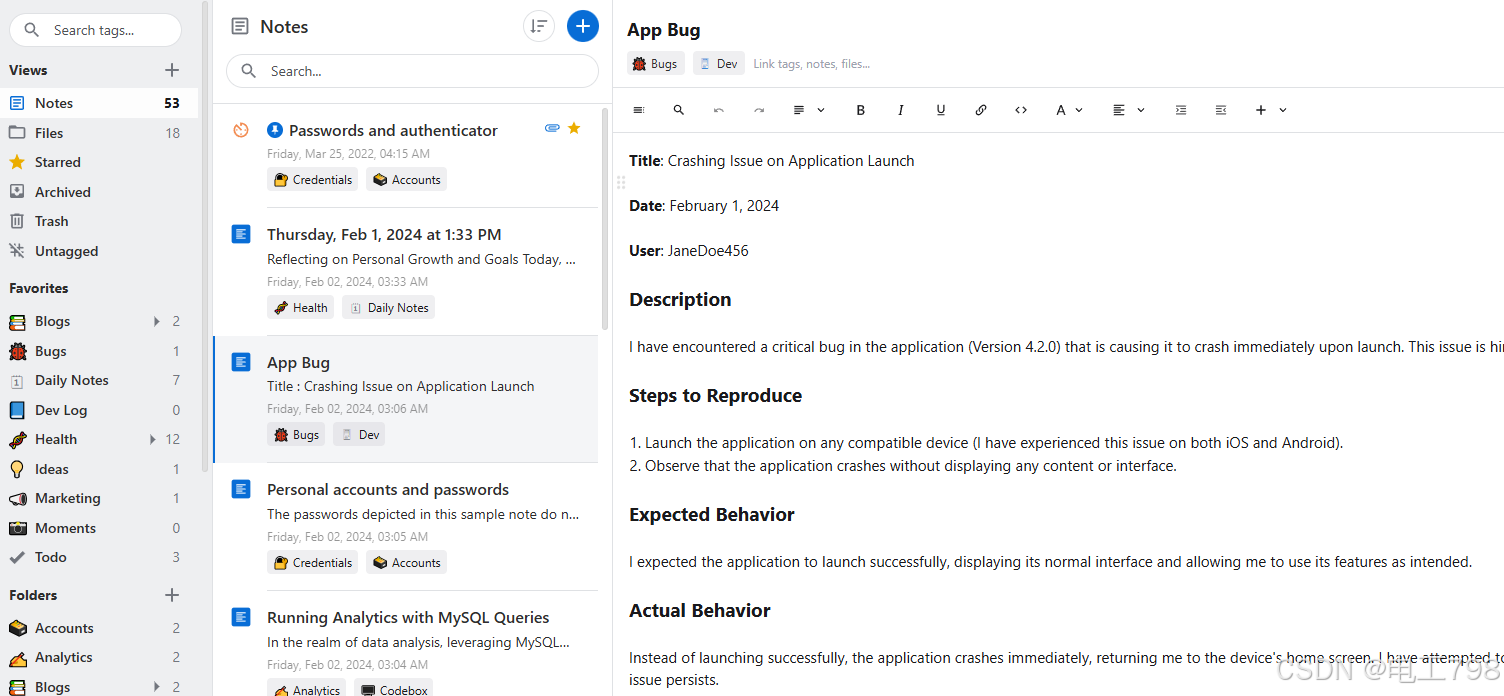Open the Files view
1504x696 pixels.
tap(100, 133)
